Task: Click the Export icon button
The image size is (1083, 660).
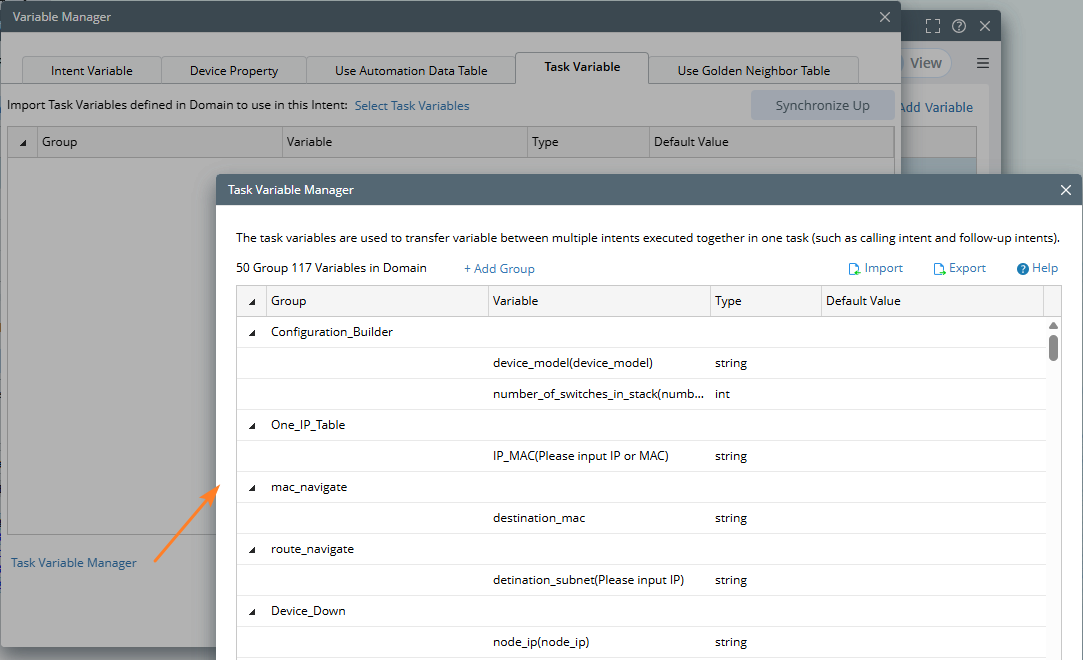Action: 960,269
